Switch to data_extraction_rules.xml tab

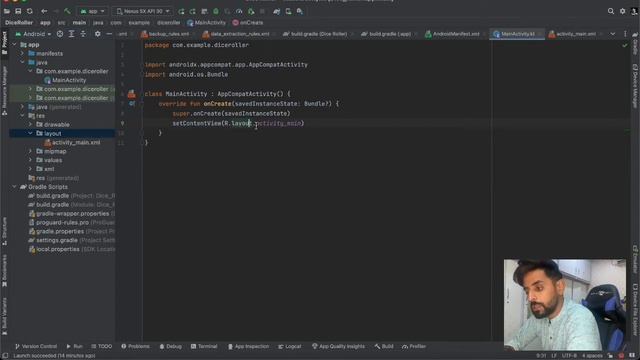click(x=236, y=34)
